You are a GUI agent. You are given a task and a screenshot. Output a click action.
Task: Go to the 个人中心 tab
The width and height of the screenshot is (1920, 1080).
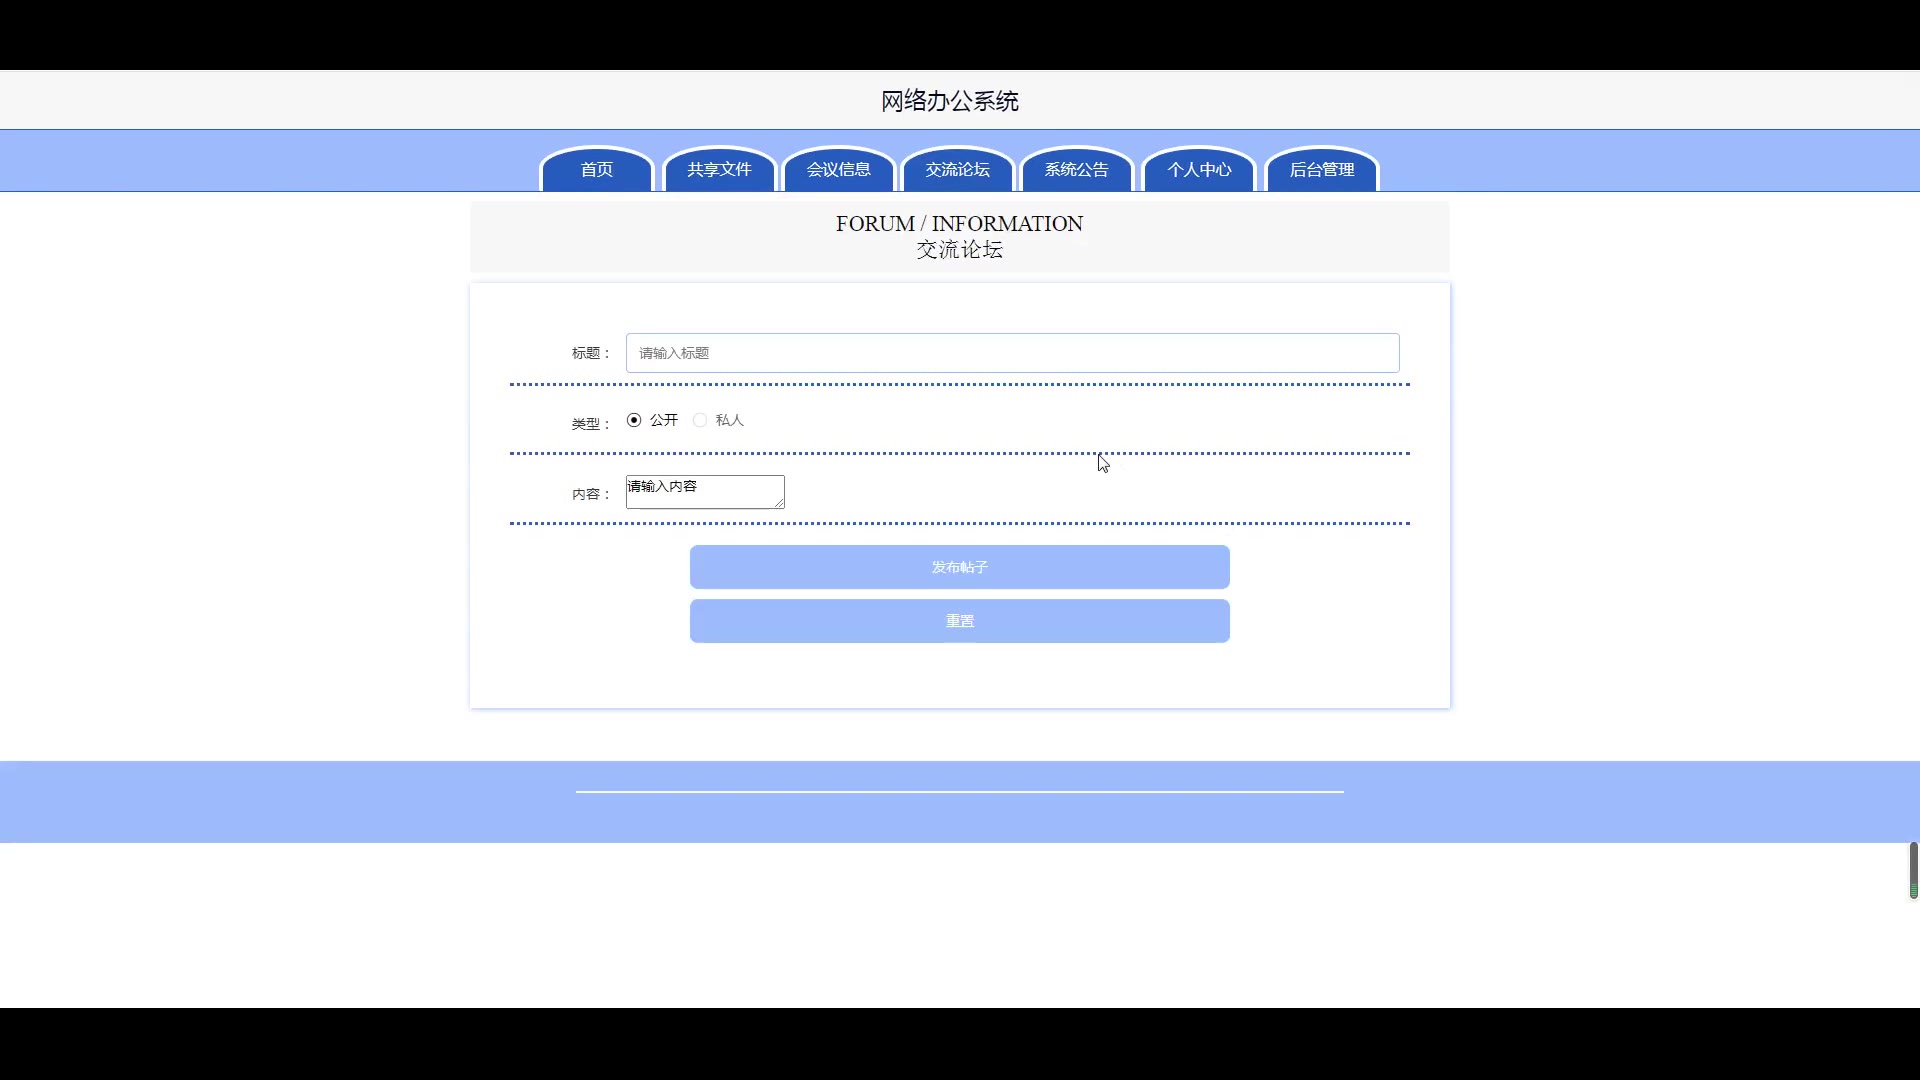pyautogui.click(x=1199, y=170)
